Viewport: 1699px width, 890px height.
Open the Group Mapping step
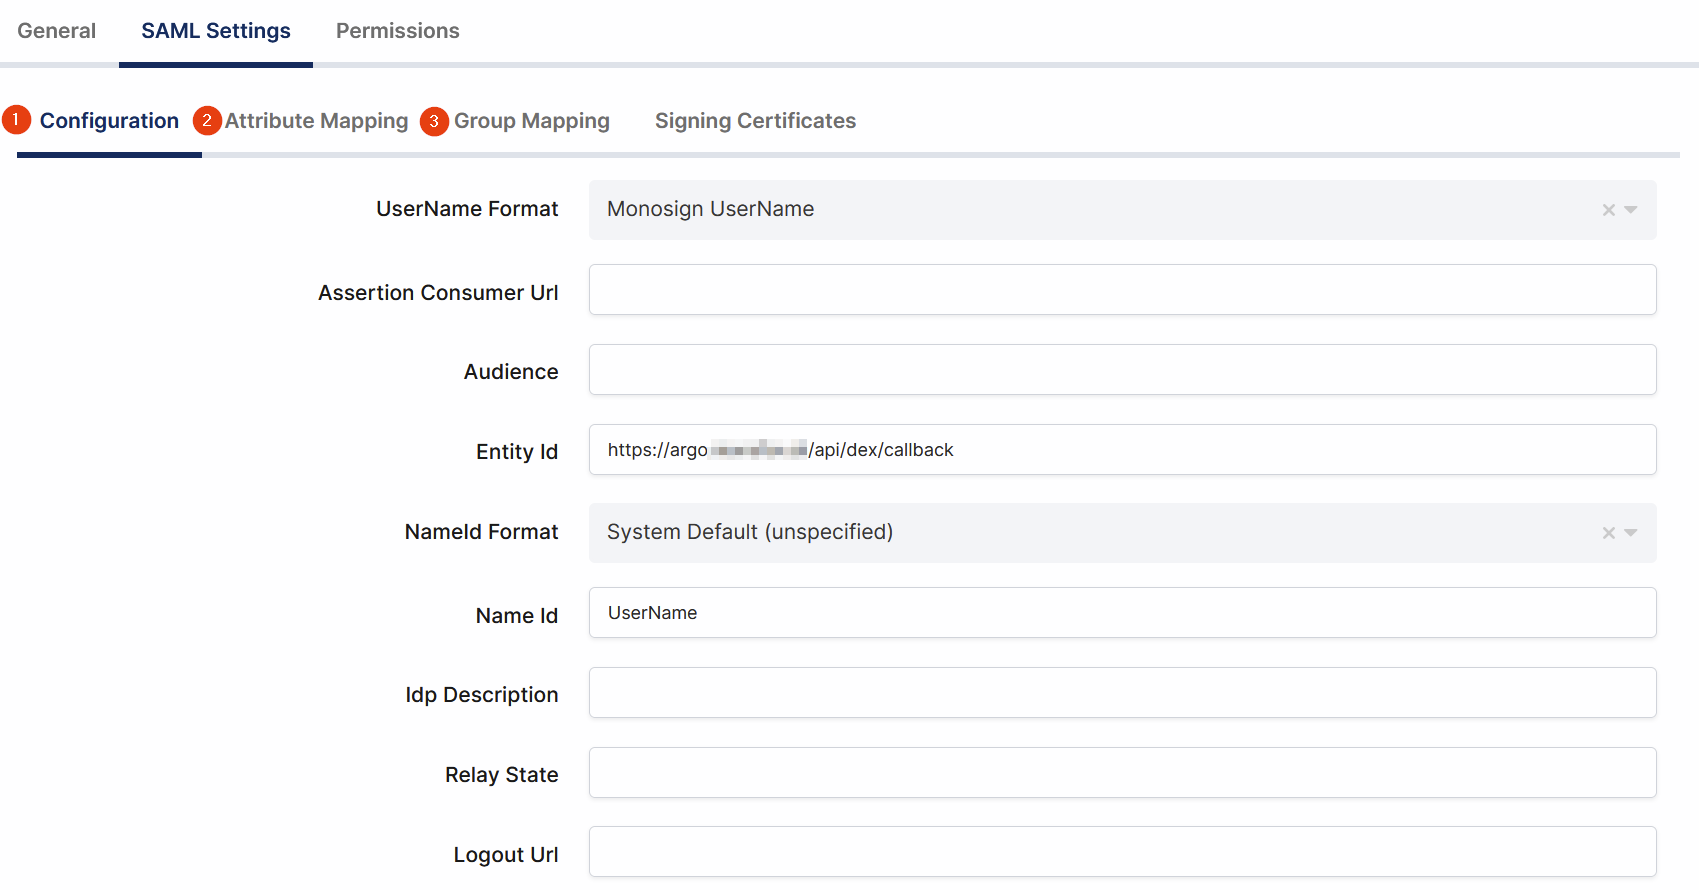531,121
